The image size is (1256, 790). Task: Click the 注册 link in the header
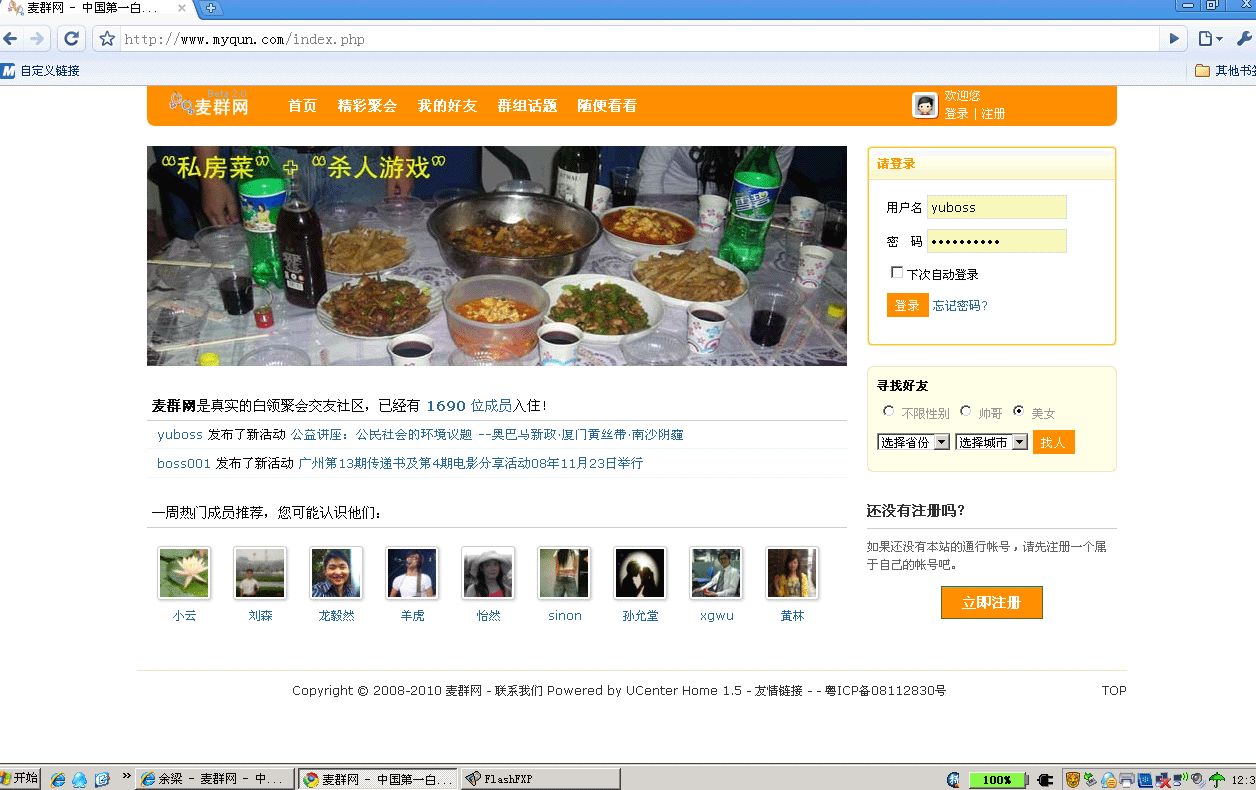pyautogui.click(x=993, y=114)
